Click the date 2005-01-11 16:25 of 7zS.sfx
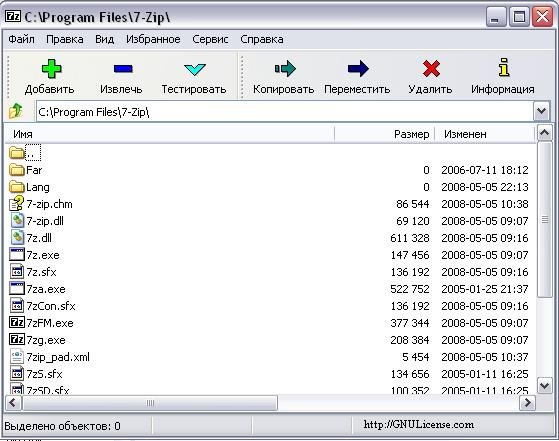 485,374
